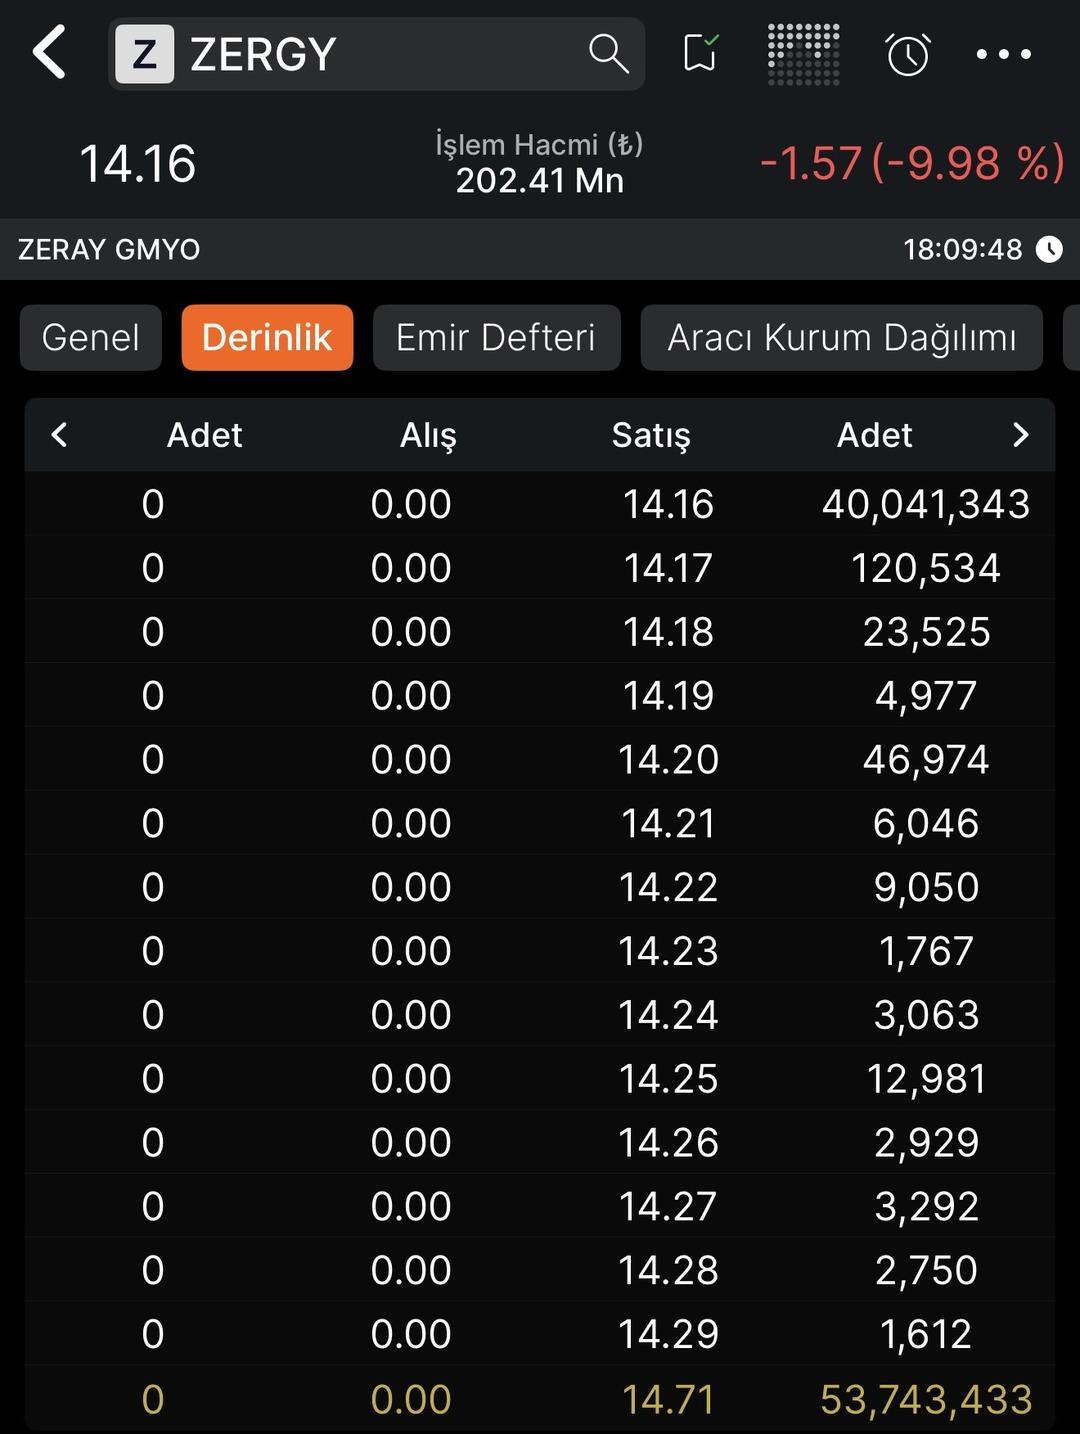
Task: Tap the search magnifier icon
Action: pyautogui.click(x=608, y=53)
